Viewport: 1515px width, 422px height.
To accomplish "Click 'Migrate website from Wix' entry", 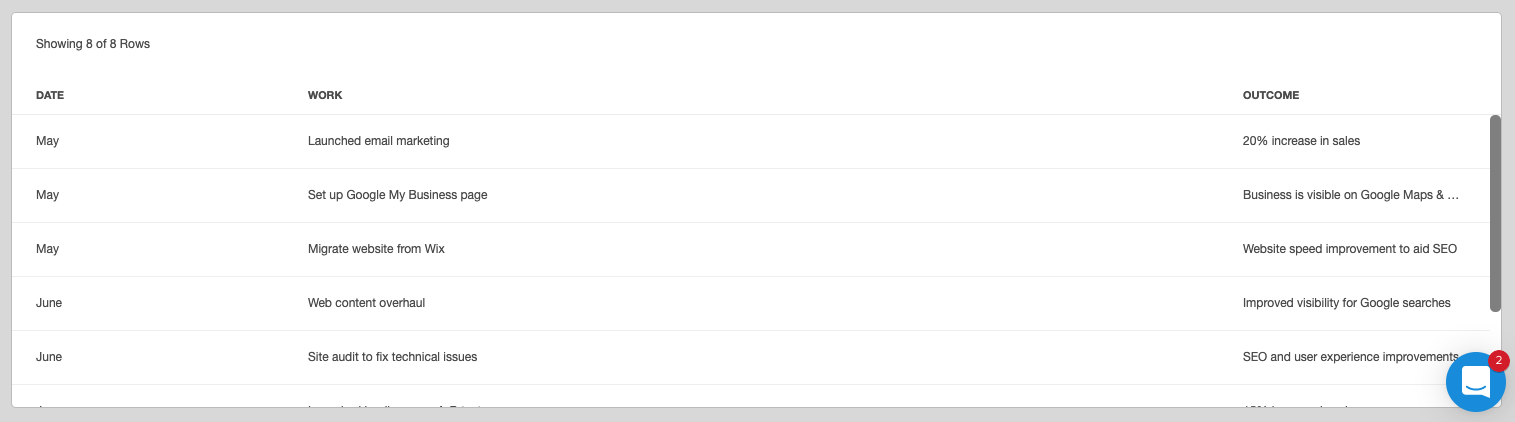I will tap(376, 249).
